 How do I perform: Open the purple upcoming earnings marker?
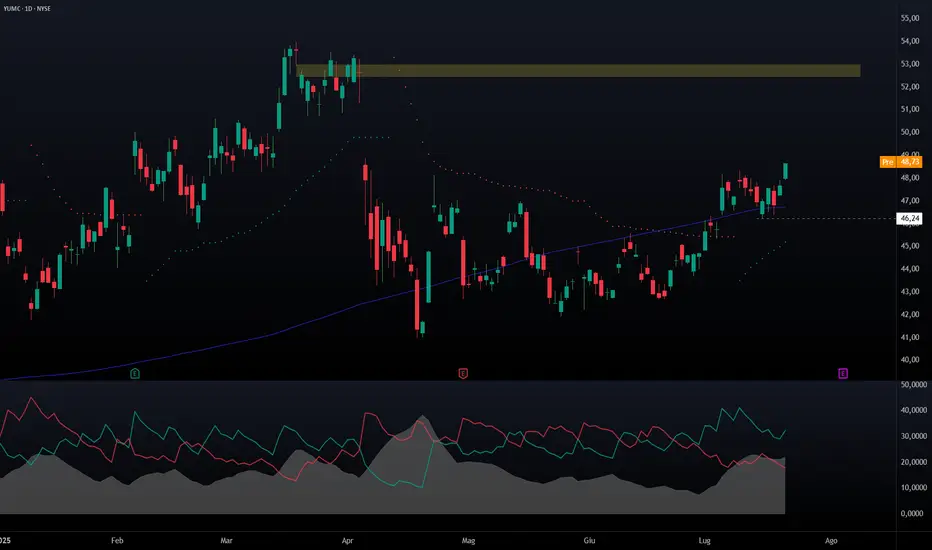click(x=843, y=373)
